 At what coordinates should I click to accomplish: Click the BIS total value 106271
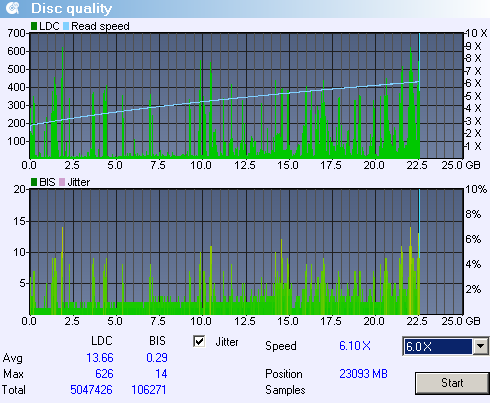pos(149,390)
